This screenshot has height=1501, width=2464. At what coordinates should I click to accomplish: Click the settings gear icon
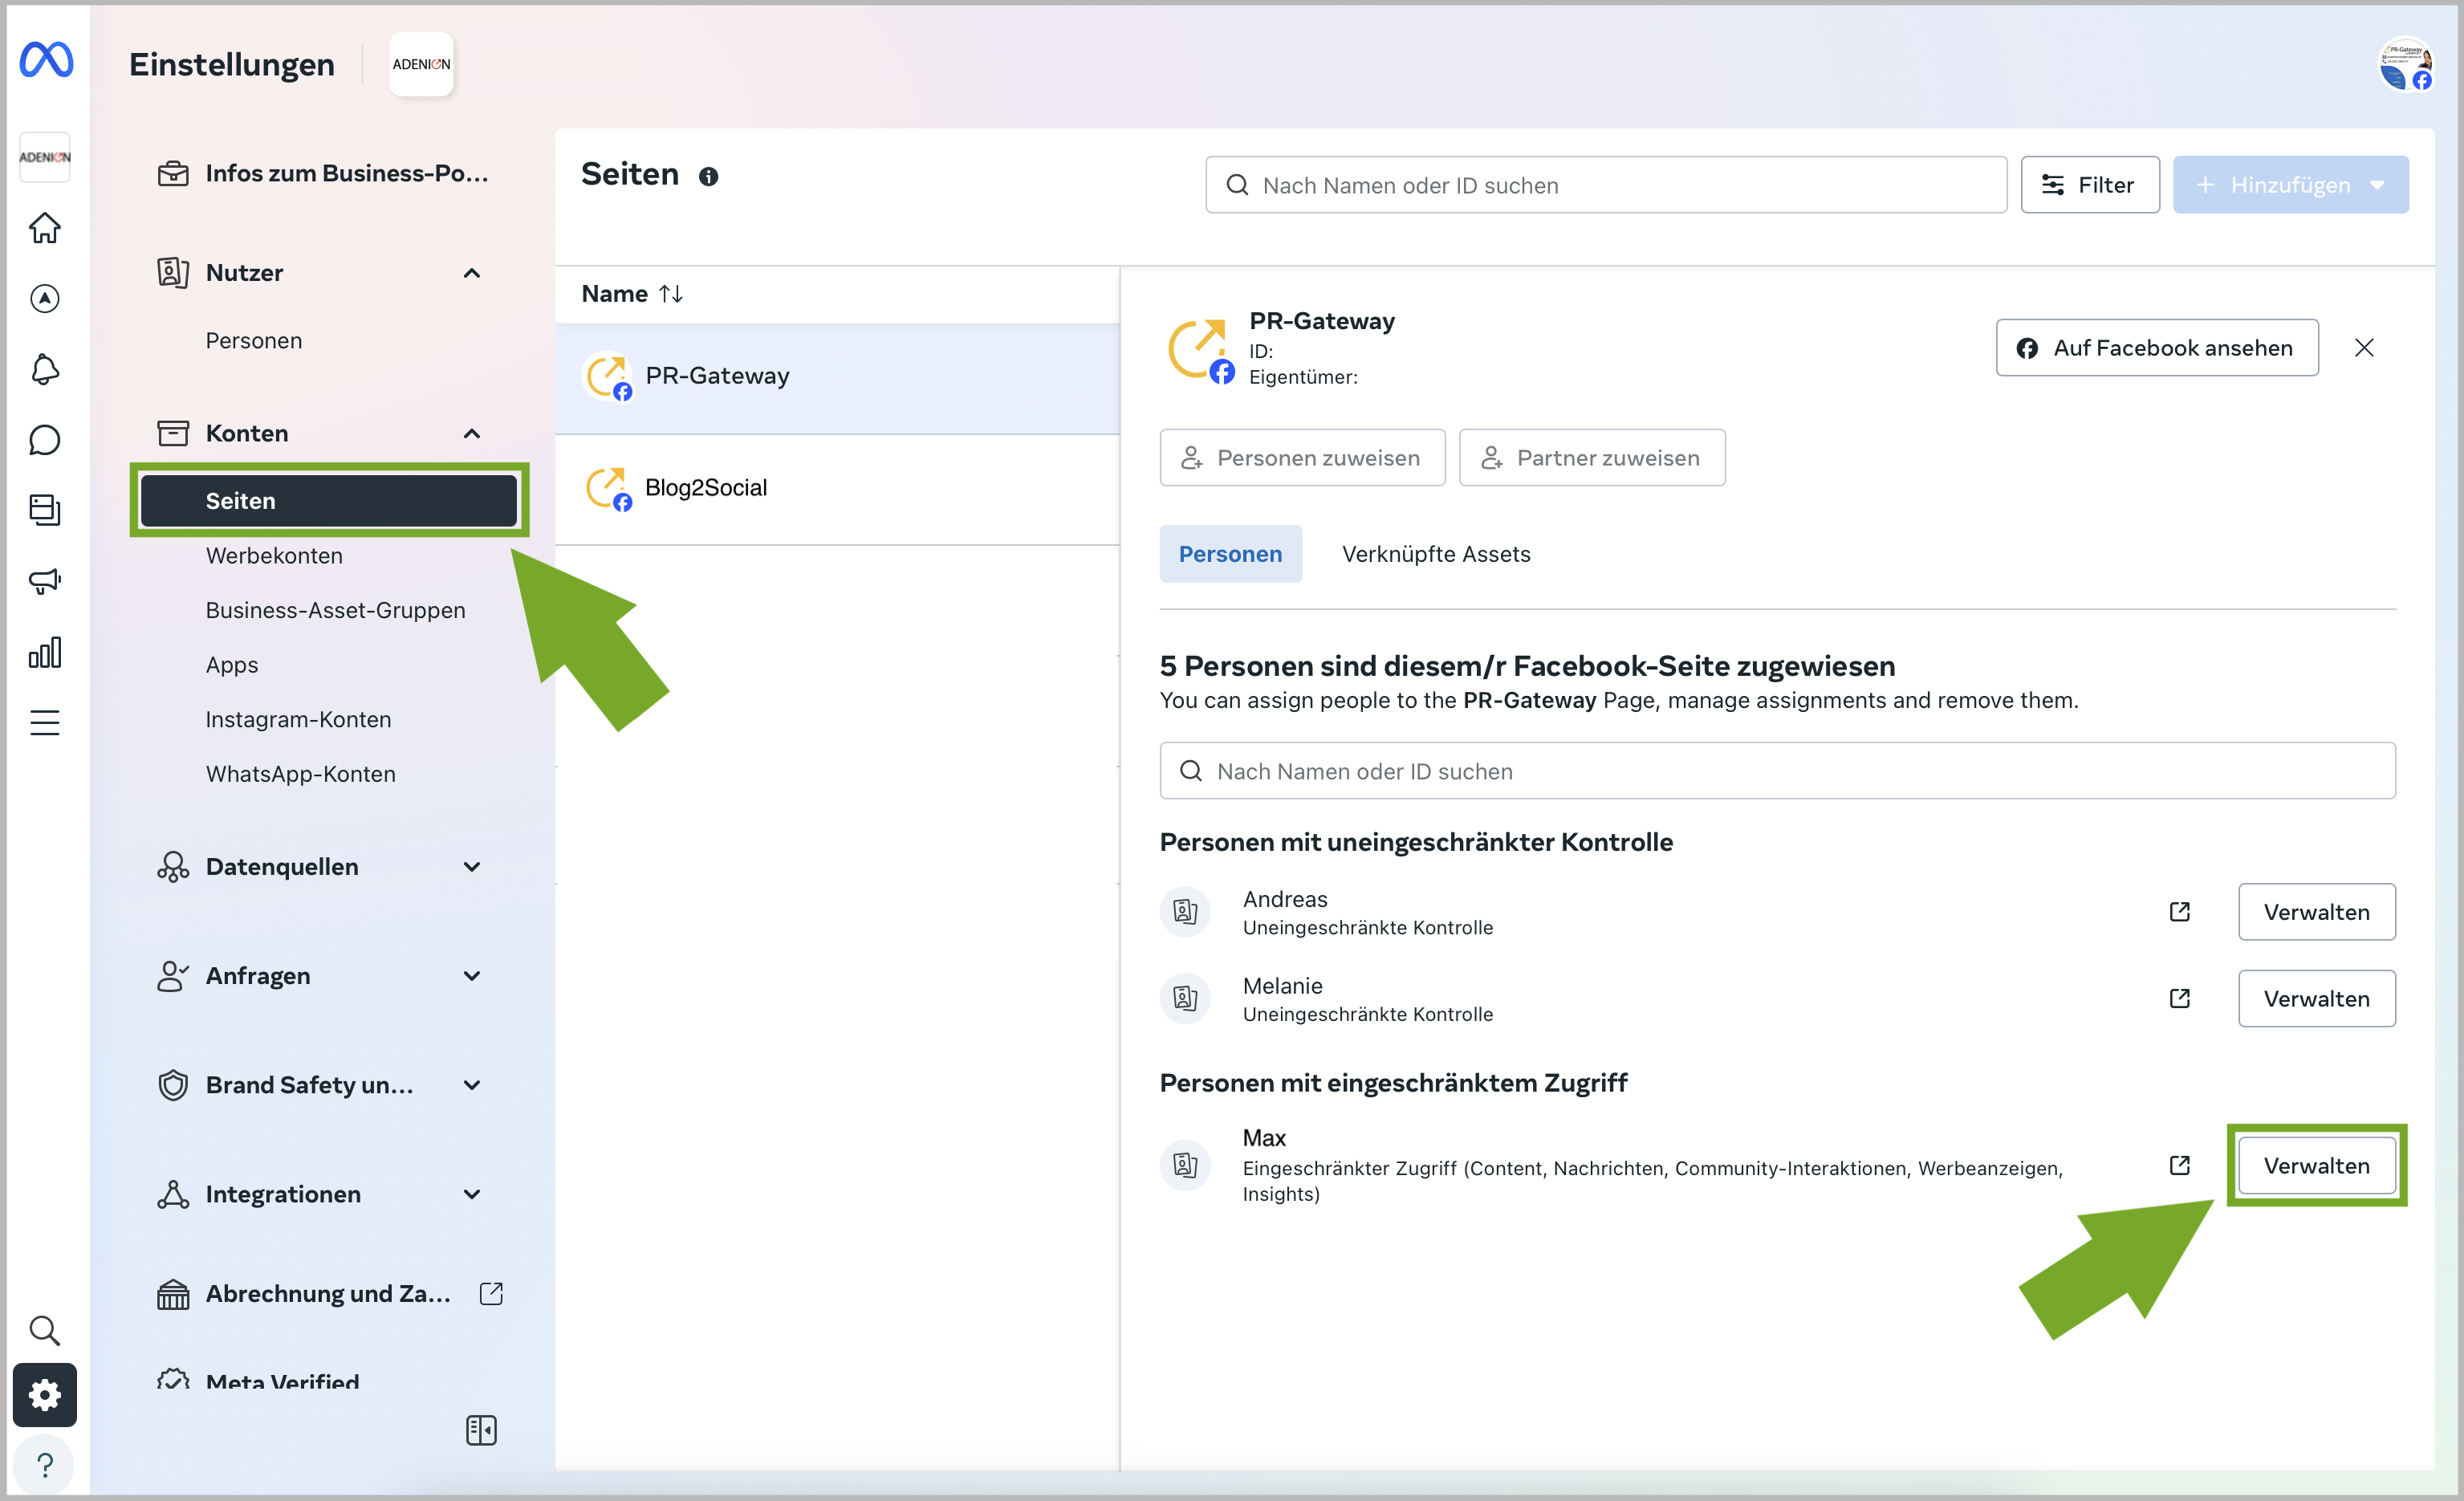(45, 1395)
